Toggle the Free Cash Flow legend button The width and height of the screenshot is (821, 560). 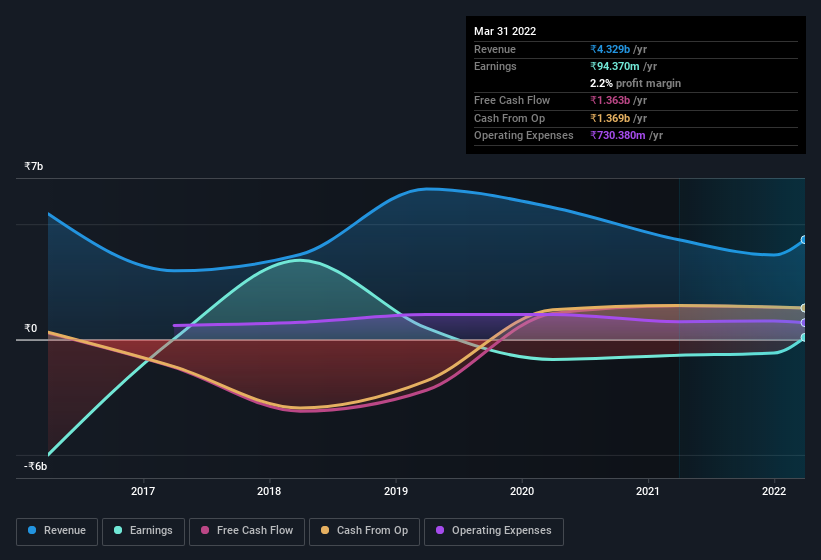click(x=247, y=531)
